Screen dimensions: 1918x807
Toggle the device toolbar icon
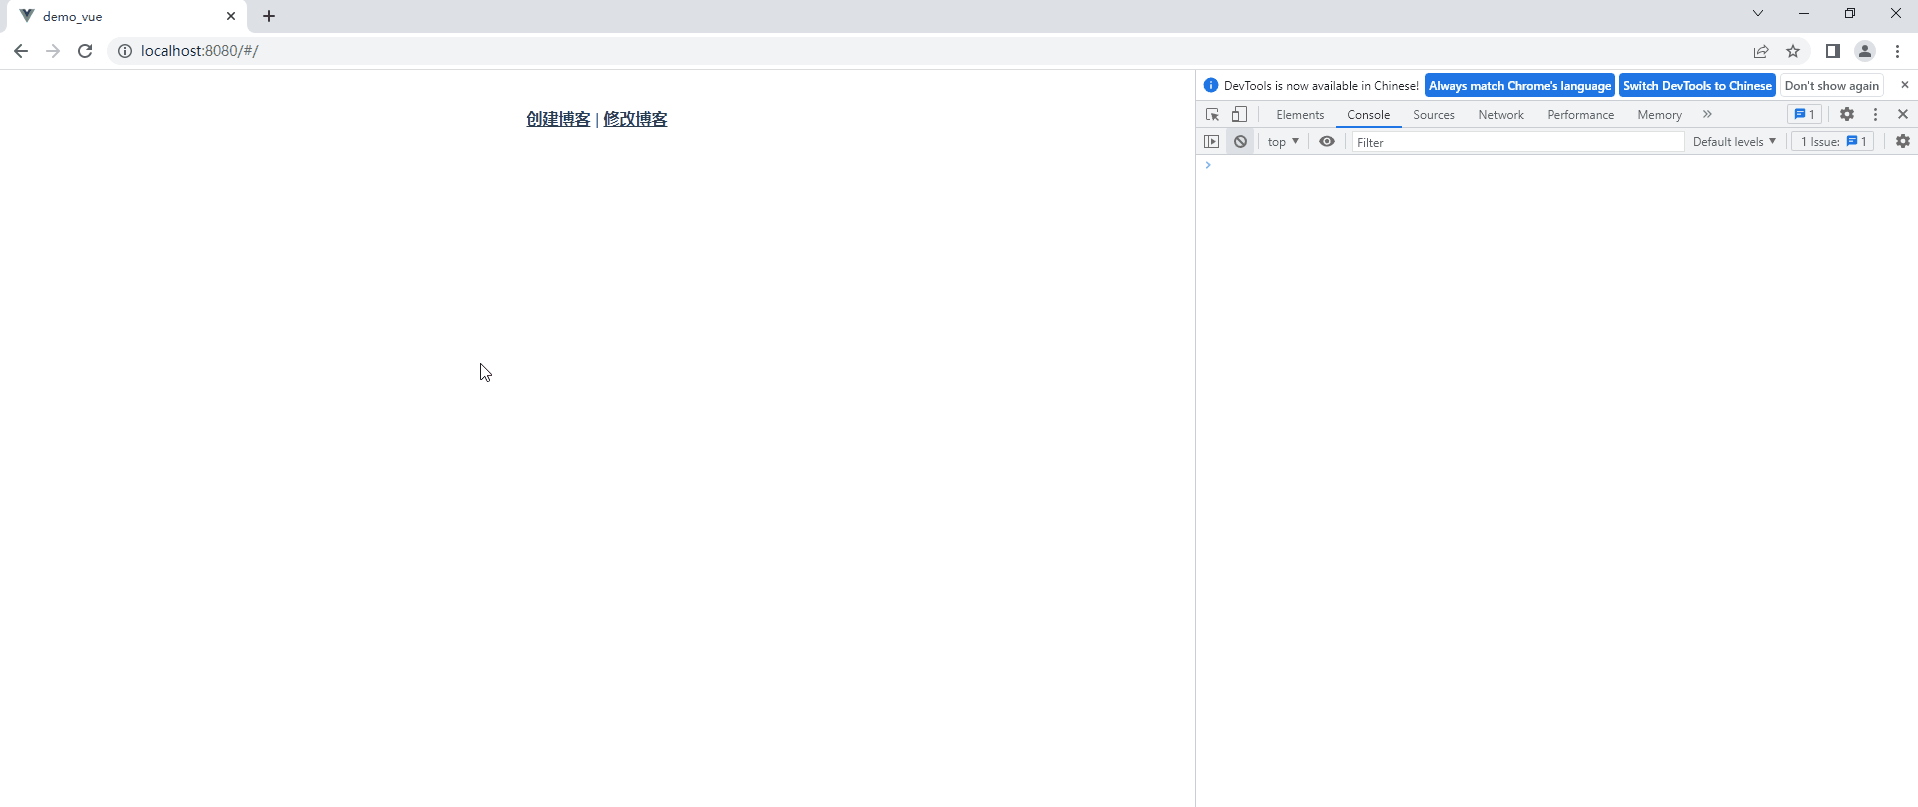click(x=1239, y=115)
